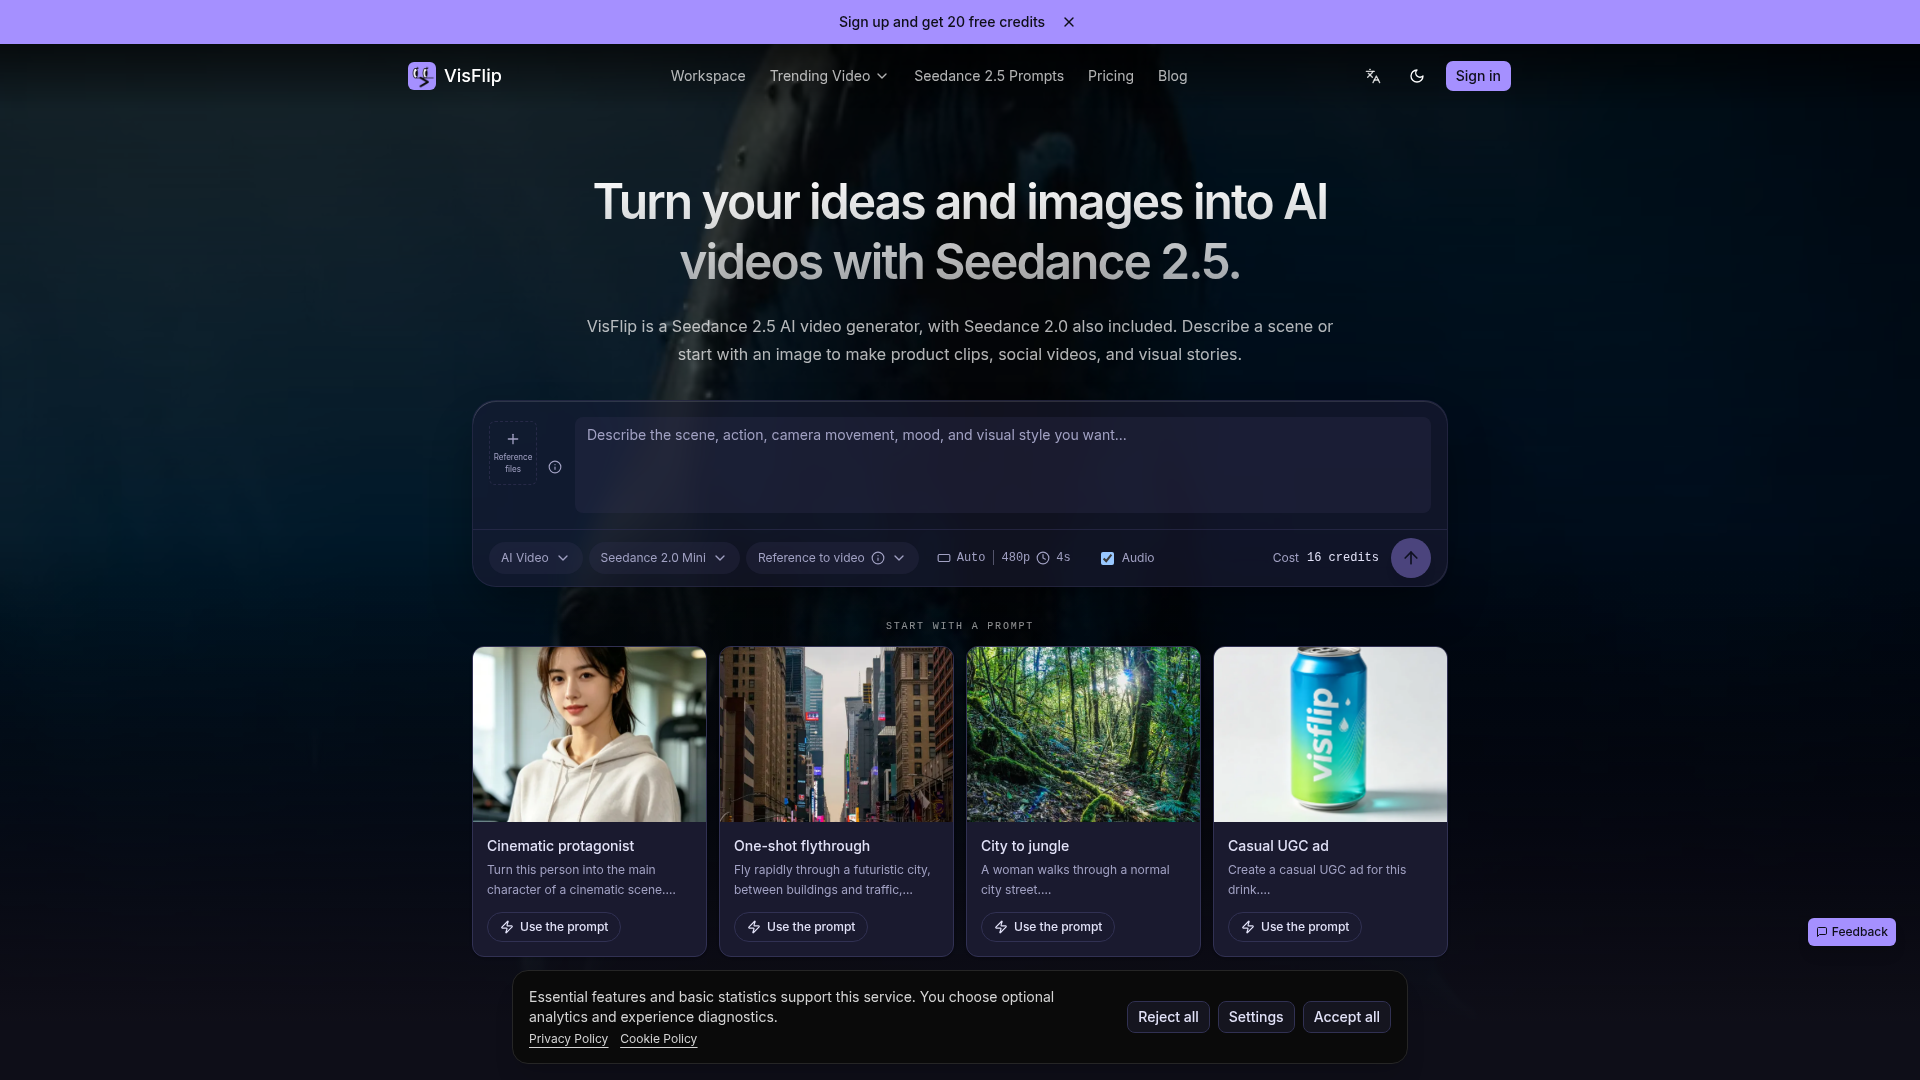Click the "16 credits" cost text
Viewport: 1920px width, 1080px height.
[1343, 558]
